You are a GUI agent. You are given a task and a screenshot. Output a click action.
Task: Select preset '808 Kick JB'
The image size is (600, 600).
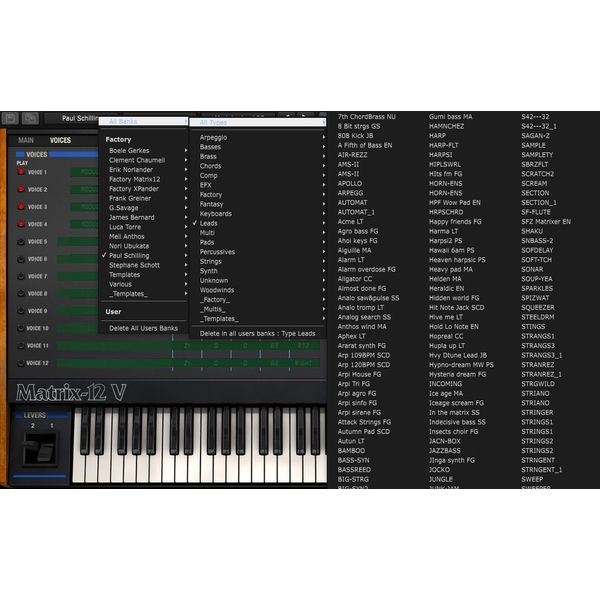[355, 136]
